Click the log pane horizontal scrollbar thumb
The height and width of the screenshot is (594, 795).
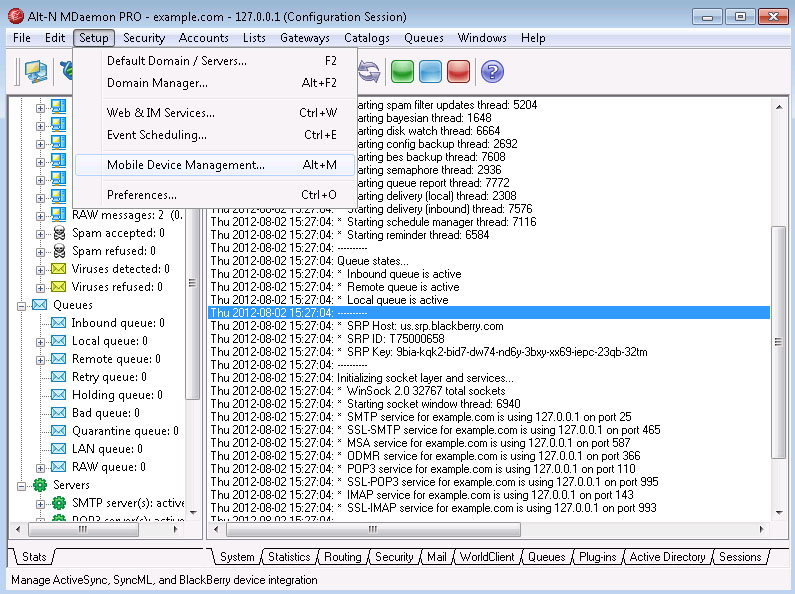373,530
